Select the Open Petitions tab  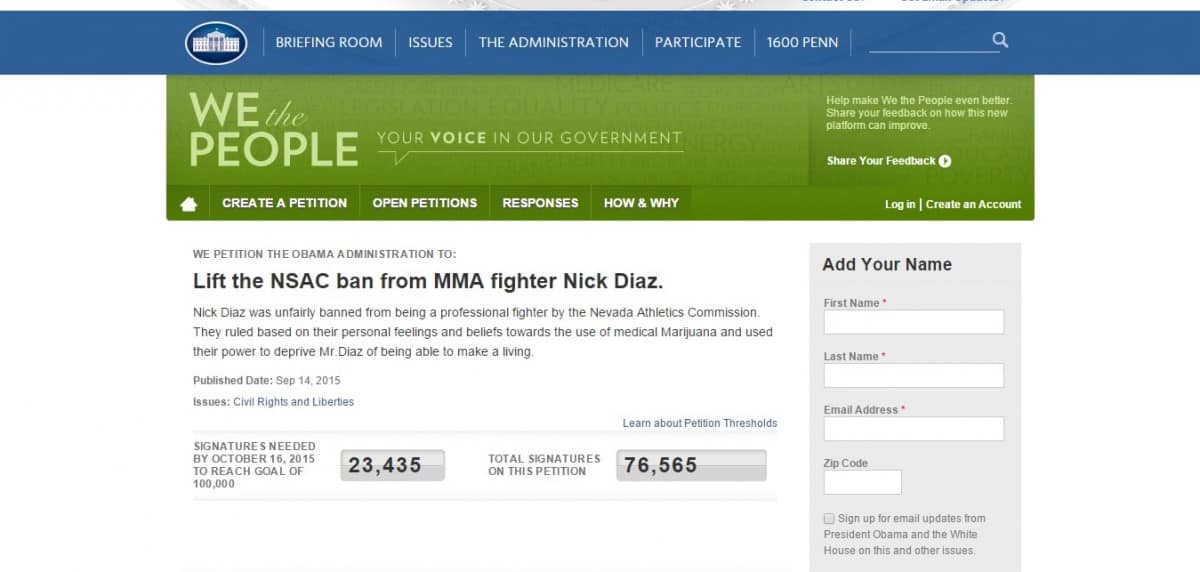click(425, 203)
